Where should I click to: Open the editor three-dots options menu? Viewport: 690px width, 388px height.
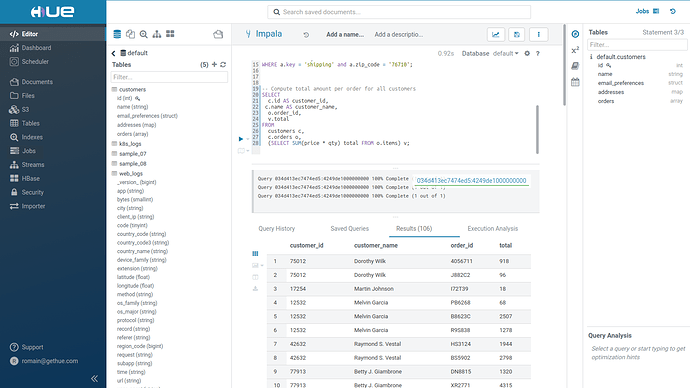[538, 34]
